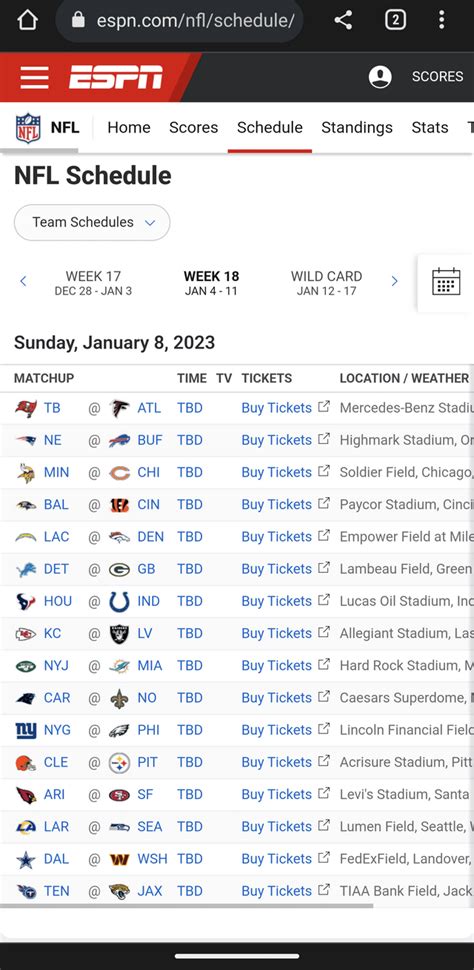The width and height of the screenshot is (474, 970).
Task: Tap the ESPN profile account icon
Action: tap(380, 77)
